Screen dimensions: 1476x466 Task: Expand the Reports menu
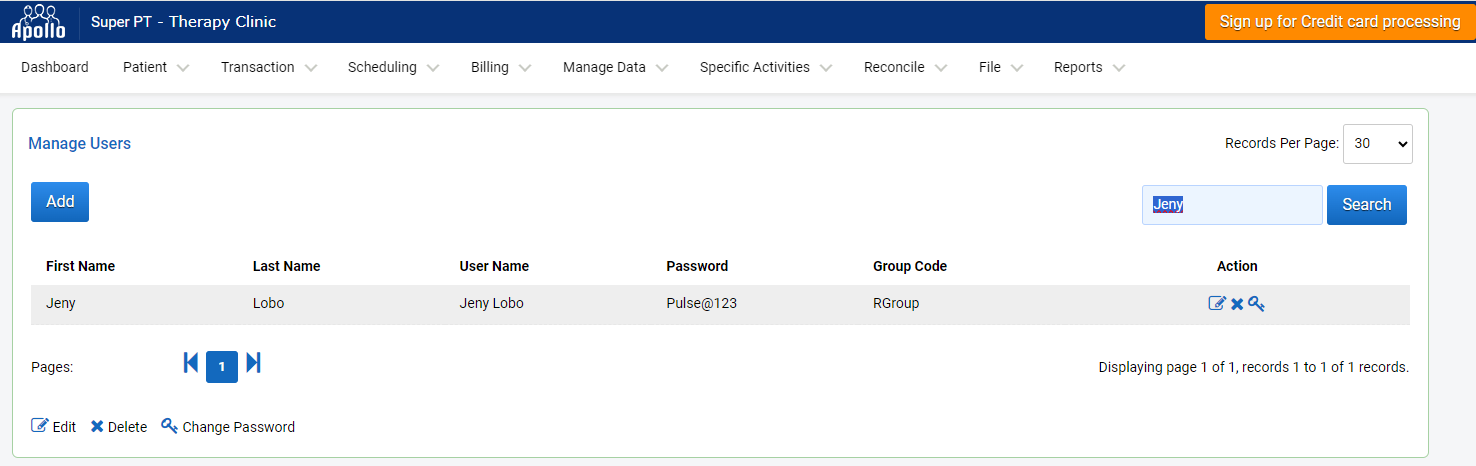tap(1089, 67)
